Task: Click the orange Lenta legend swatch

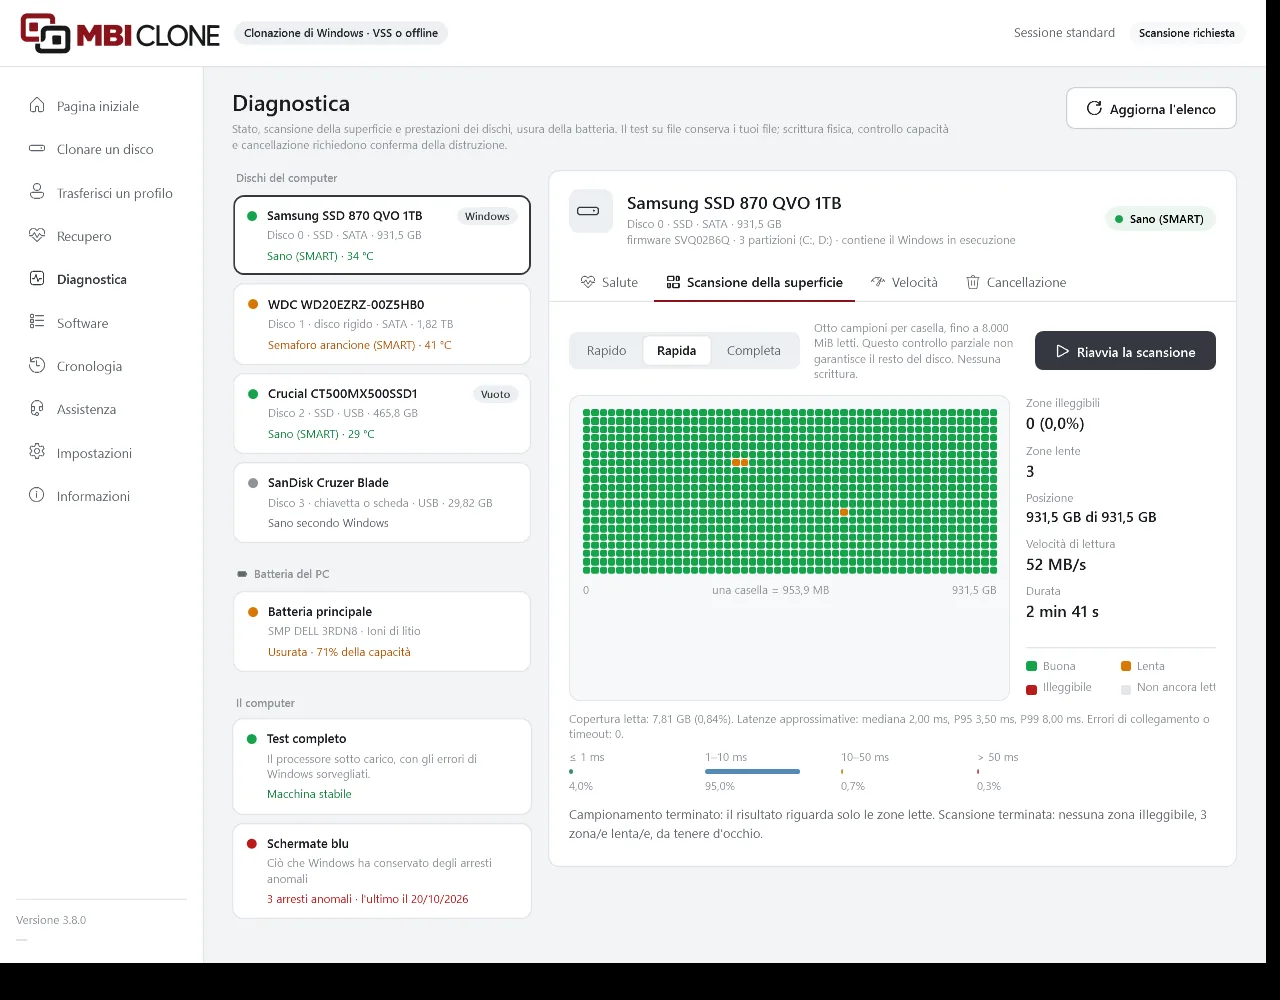Action: pos(1126,666)
